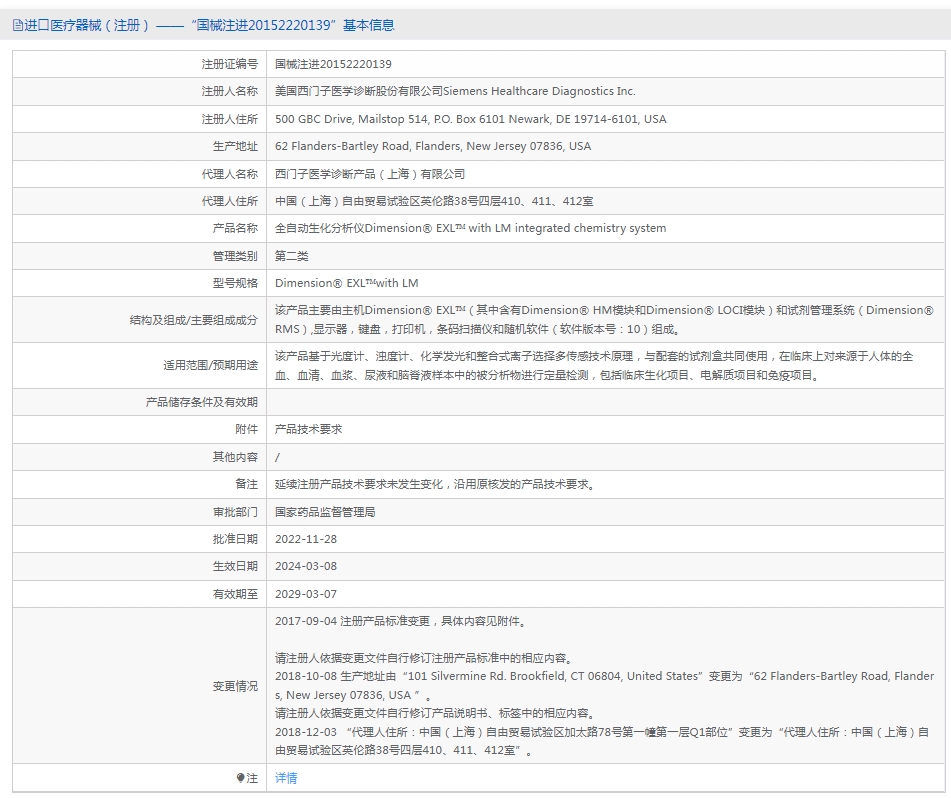
Task: Click the 代理人住所 label
Action: coord(229,201)
